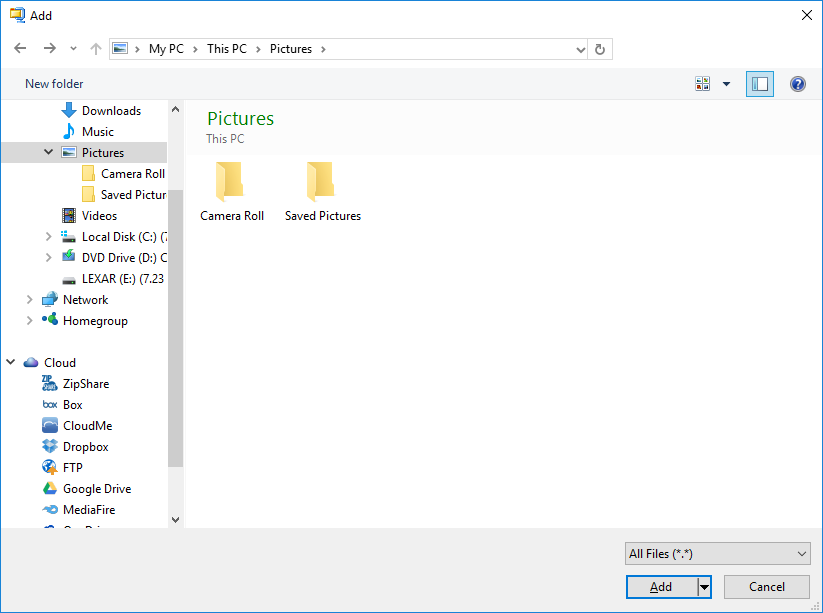Open ZipShare cloud service
Screen dimensions: 823x613
[75, 384]
